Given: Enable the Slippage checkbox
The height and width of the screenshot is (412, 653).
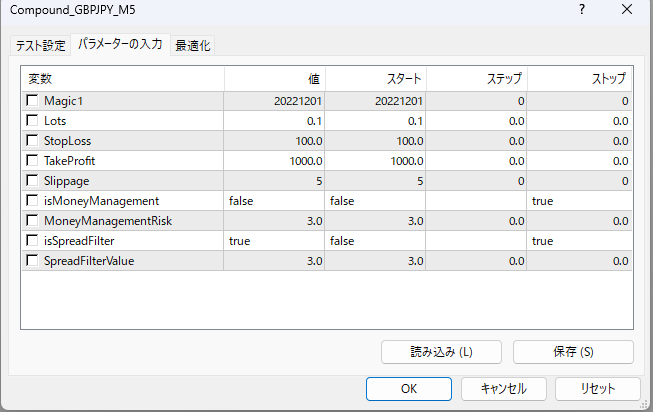Looking at the screenshot, I should [x=33, y=181].
